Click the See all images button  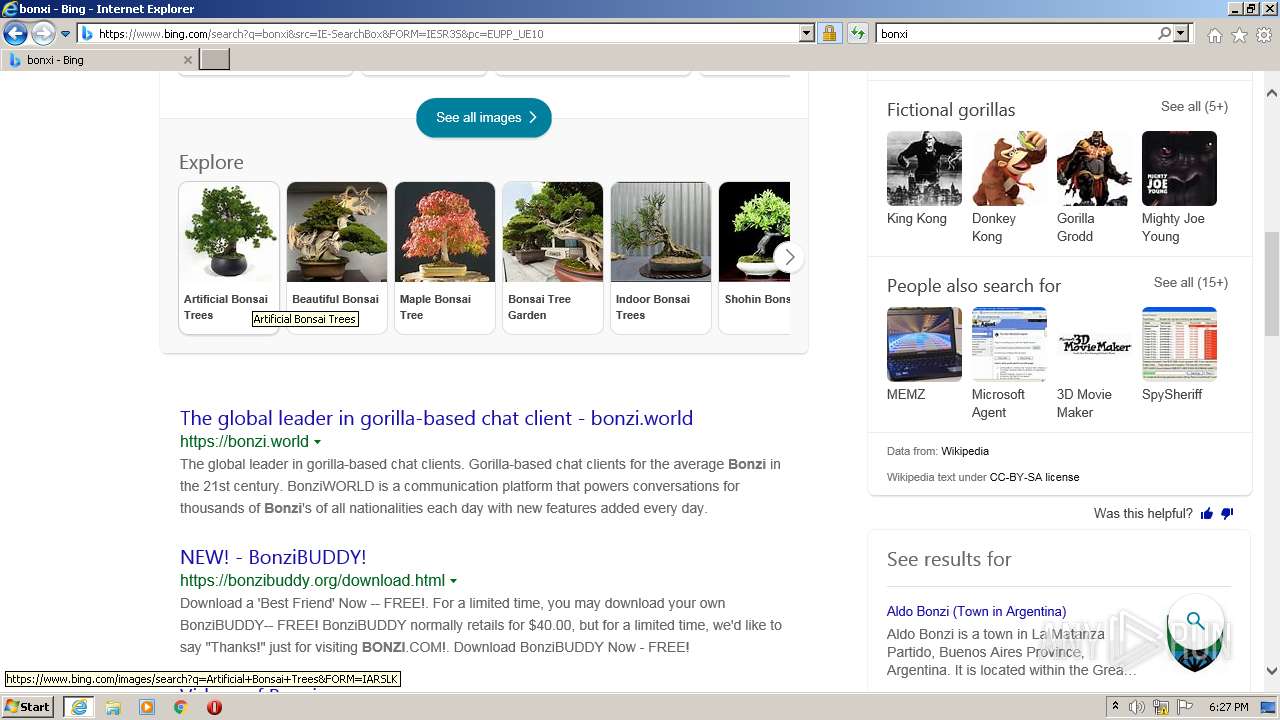click(484, 117)
